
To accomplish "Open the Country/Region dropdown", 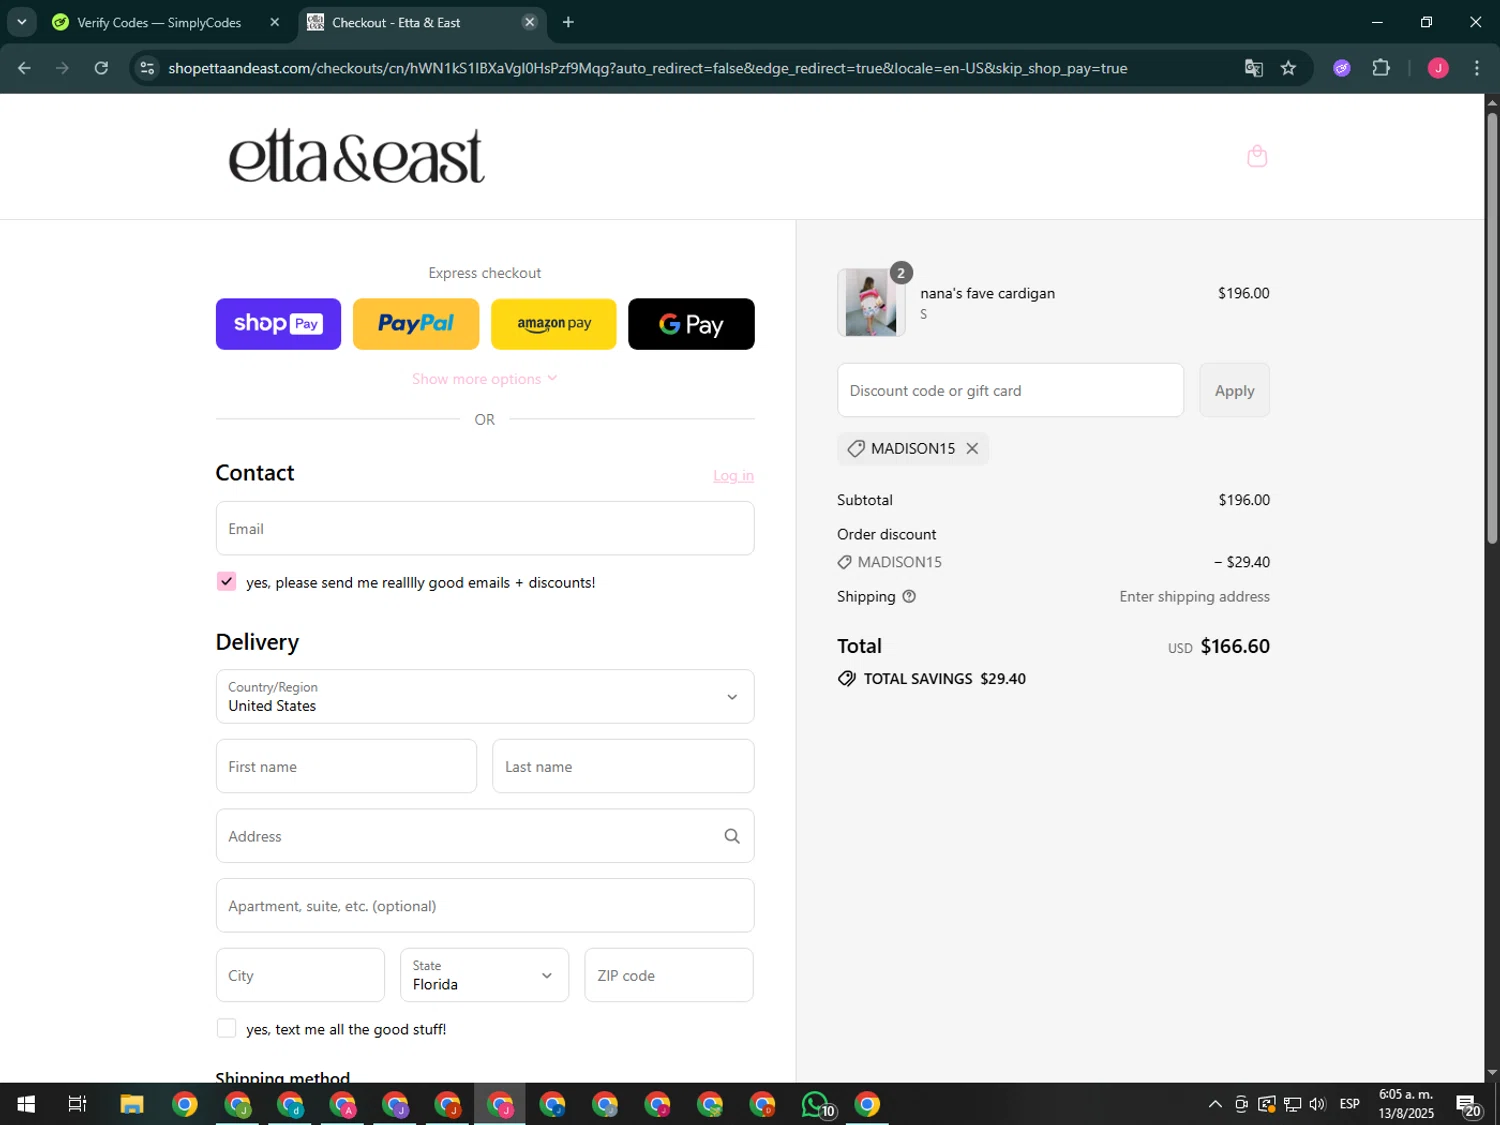I will (485, 697).
